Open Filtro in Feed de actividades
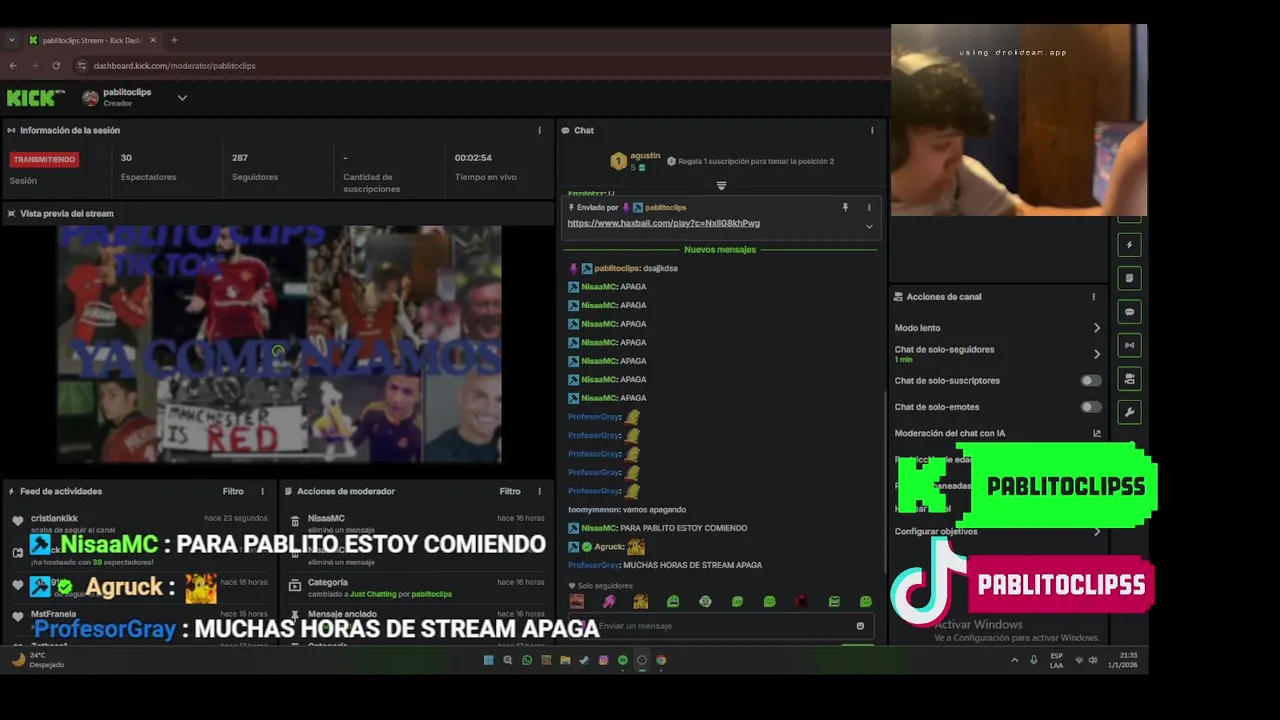The image size is (1280, 720). (233, 491)
